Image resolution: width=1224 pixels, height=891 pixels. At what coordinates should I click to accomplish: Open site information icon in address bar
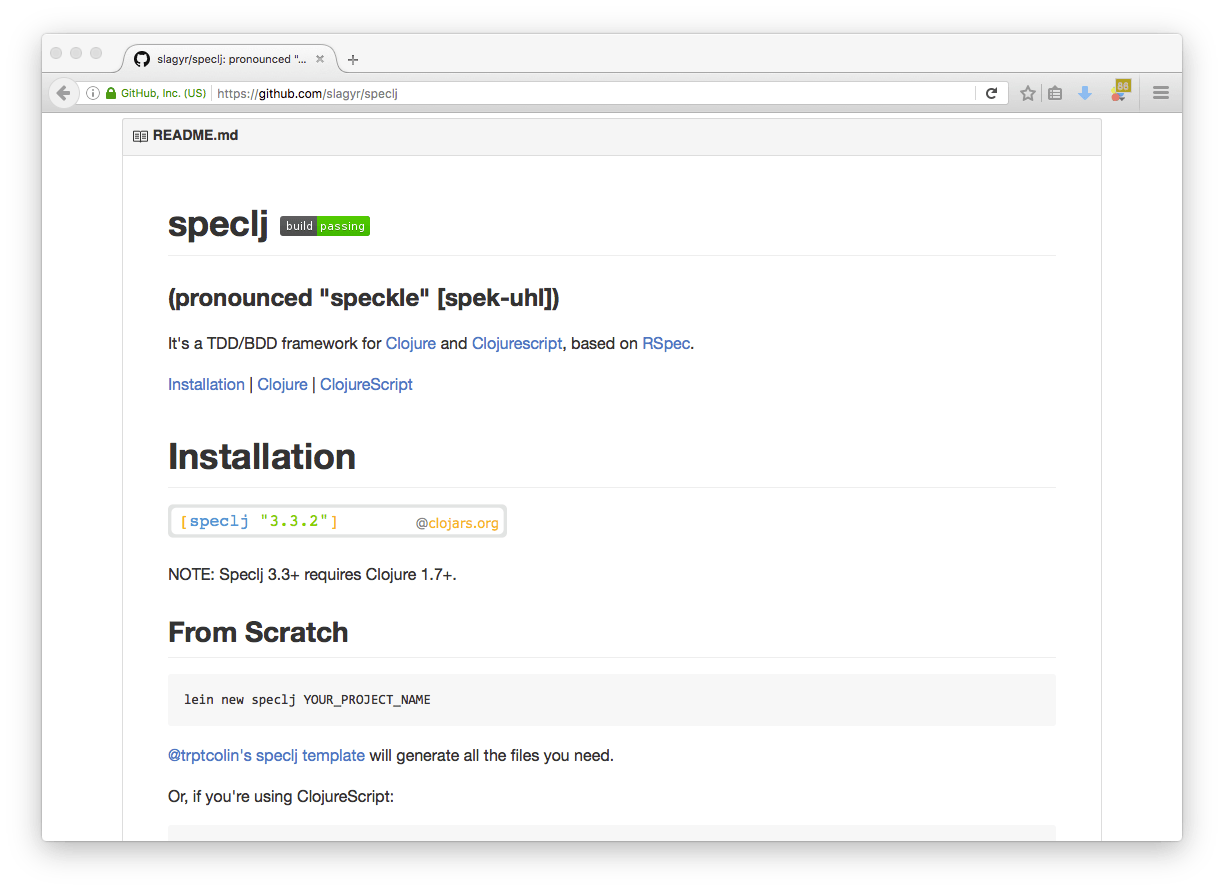93,93
